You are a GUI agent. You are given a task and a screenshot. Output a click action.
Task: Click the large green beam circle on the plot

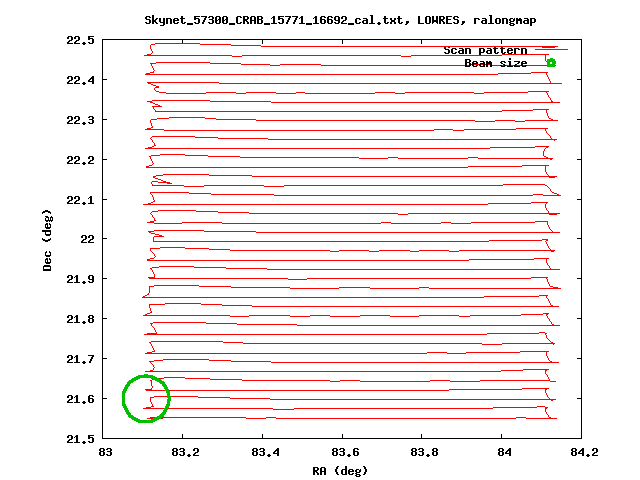tap(146, 398)
